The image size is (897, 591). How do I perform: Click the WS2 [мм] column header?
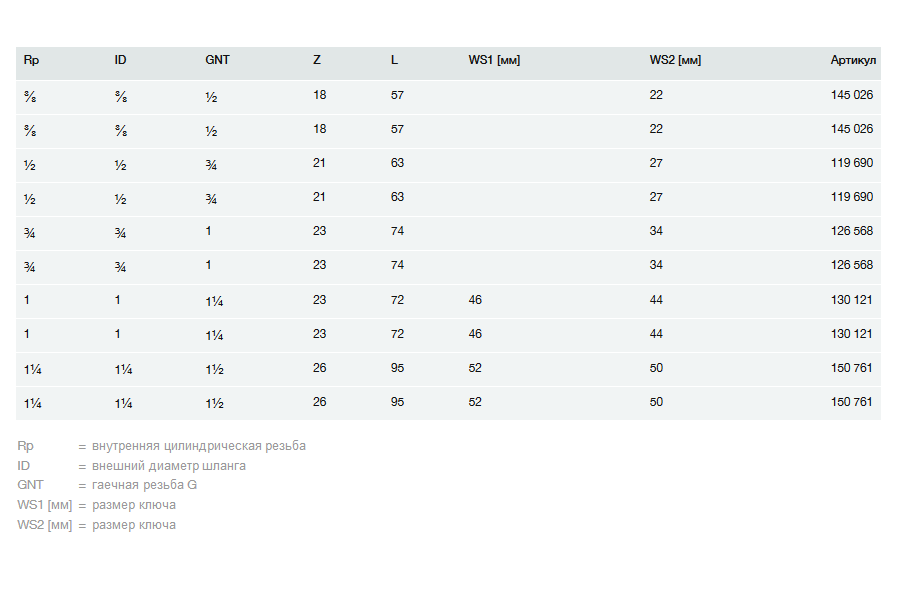(675, 60)
